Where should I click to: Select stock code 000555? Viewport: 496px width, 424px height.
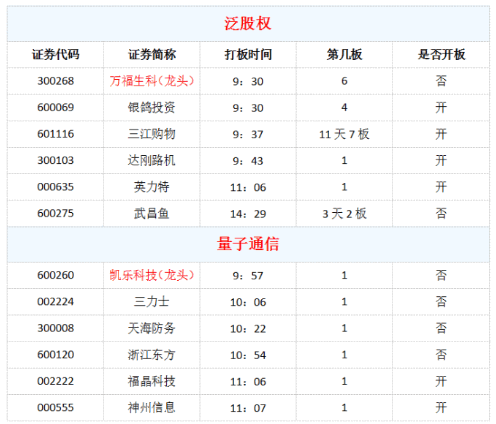(56, 408)
